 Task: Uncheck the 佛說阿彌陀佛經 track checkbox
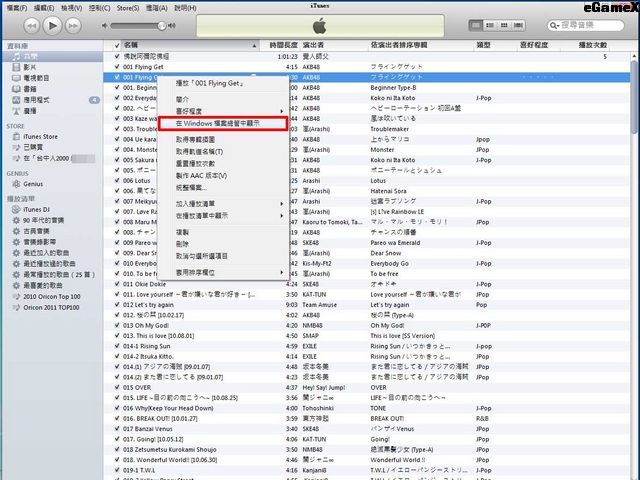point(117,56)
